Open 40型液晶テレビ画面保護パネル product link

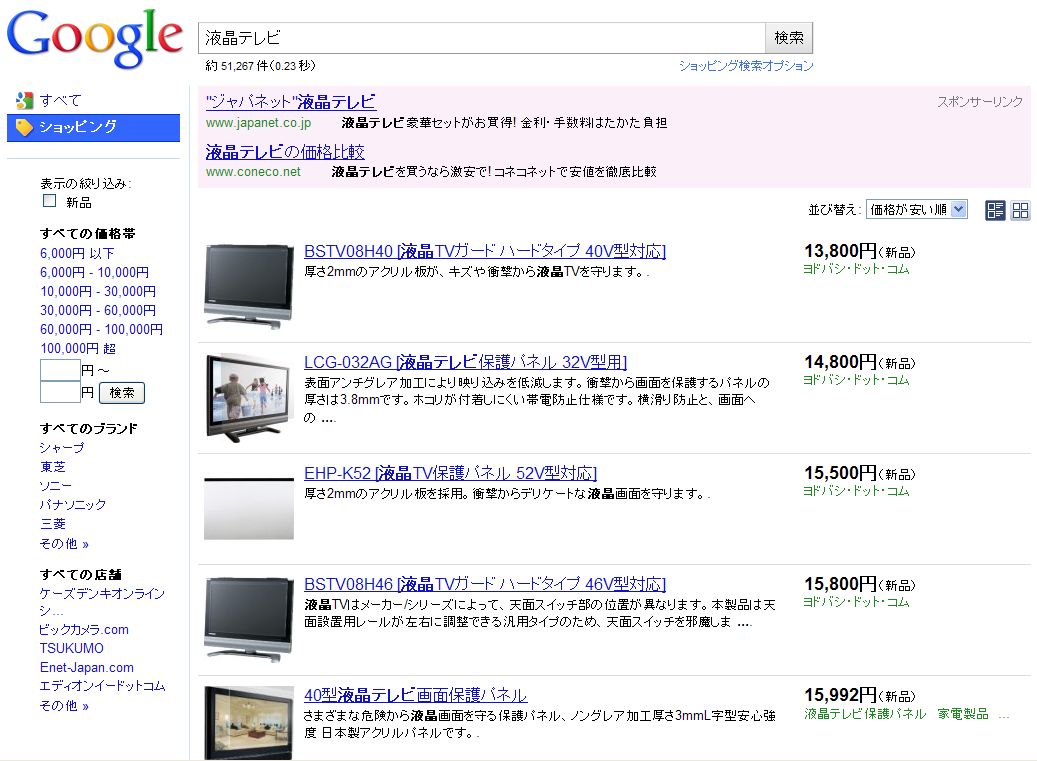(415, 696)
